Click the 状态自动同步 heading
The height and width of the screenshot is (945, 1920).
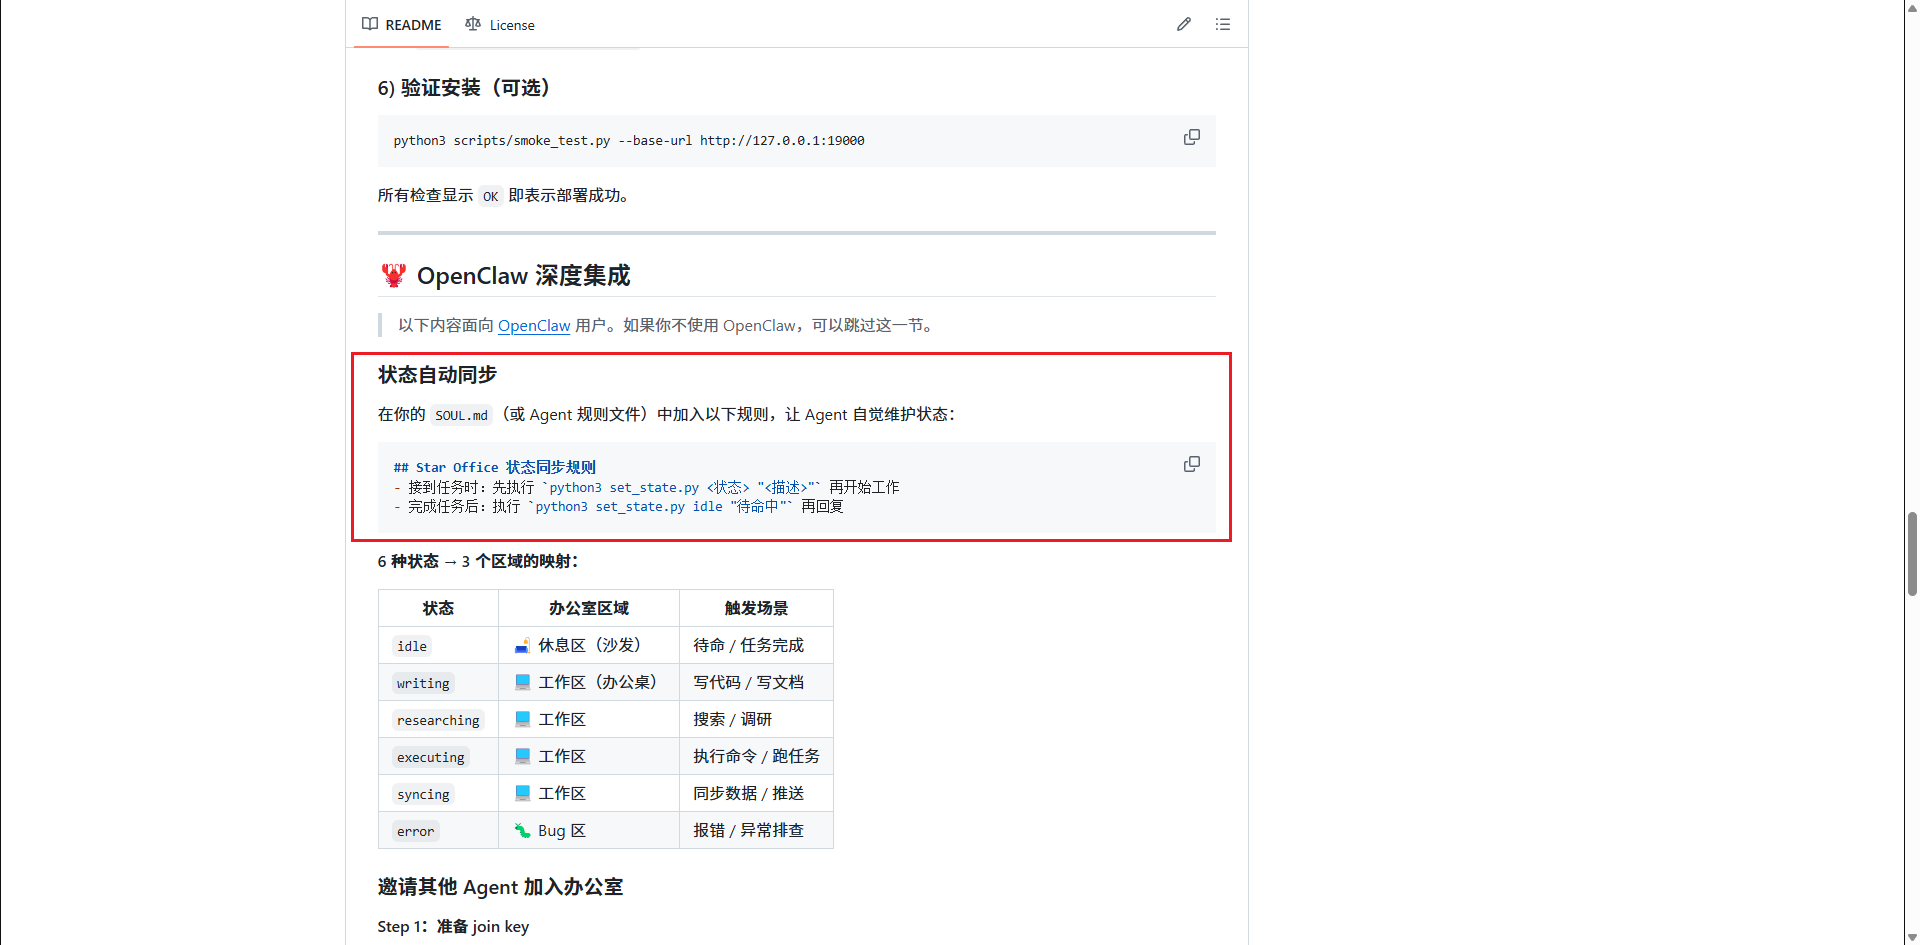(x=437, y=375)
